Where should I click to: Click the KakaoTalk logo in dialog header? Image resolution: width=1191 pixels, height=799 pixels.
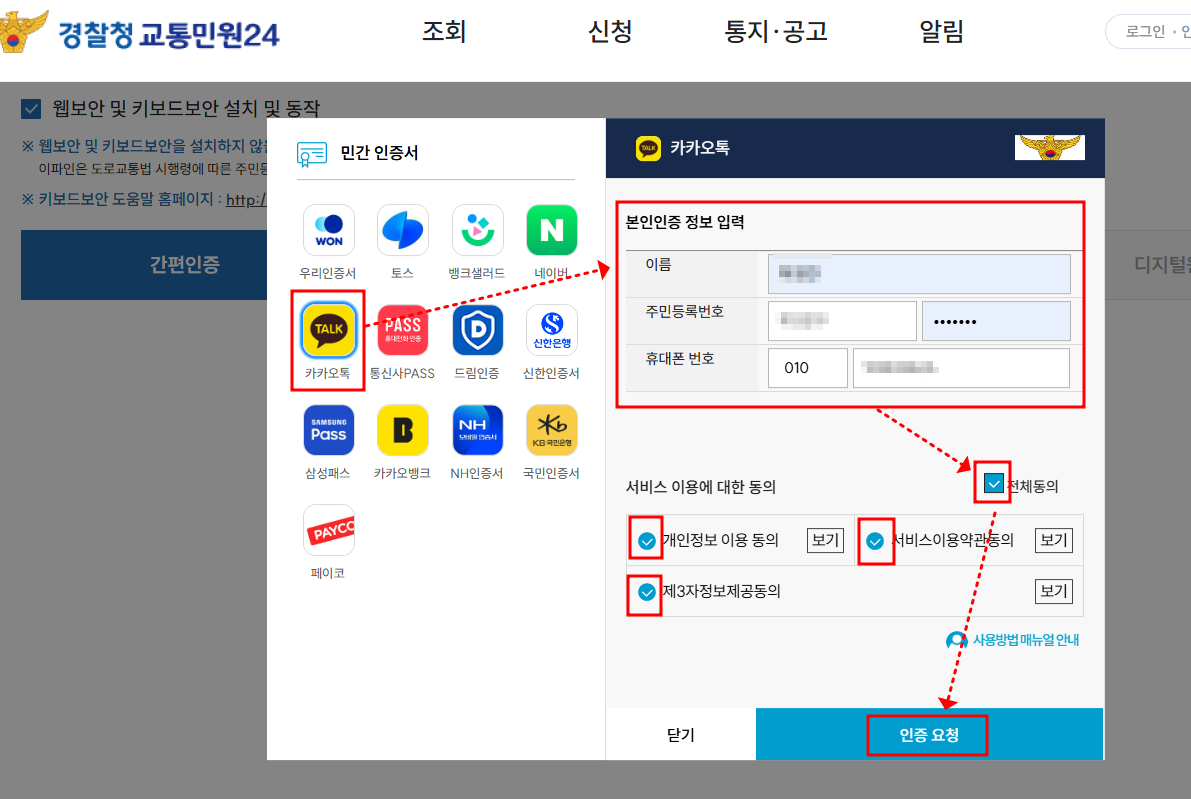[648, 148]
